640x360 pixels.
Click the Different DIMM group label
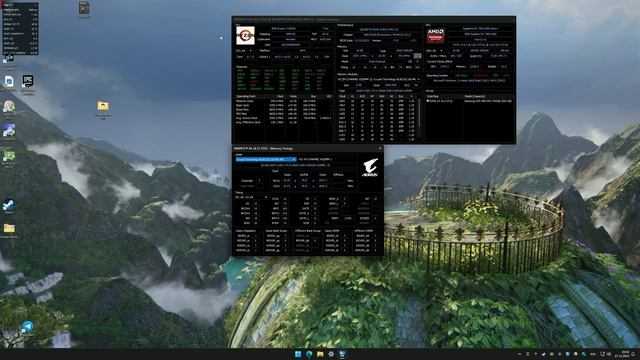[x=364, y=231]
